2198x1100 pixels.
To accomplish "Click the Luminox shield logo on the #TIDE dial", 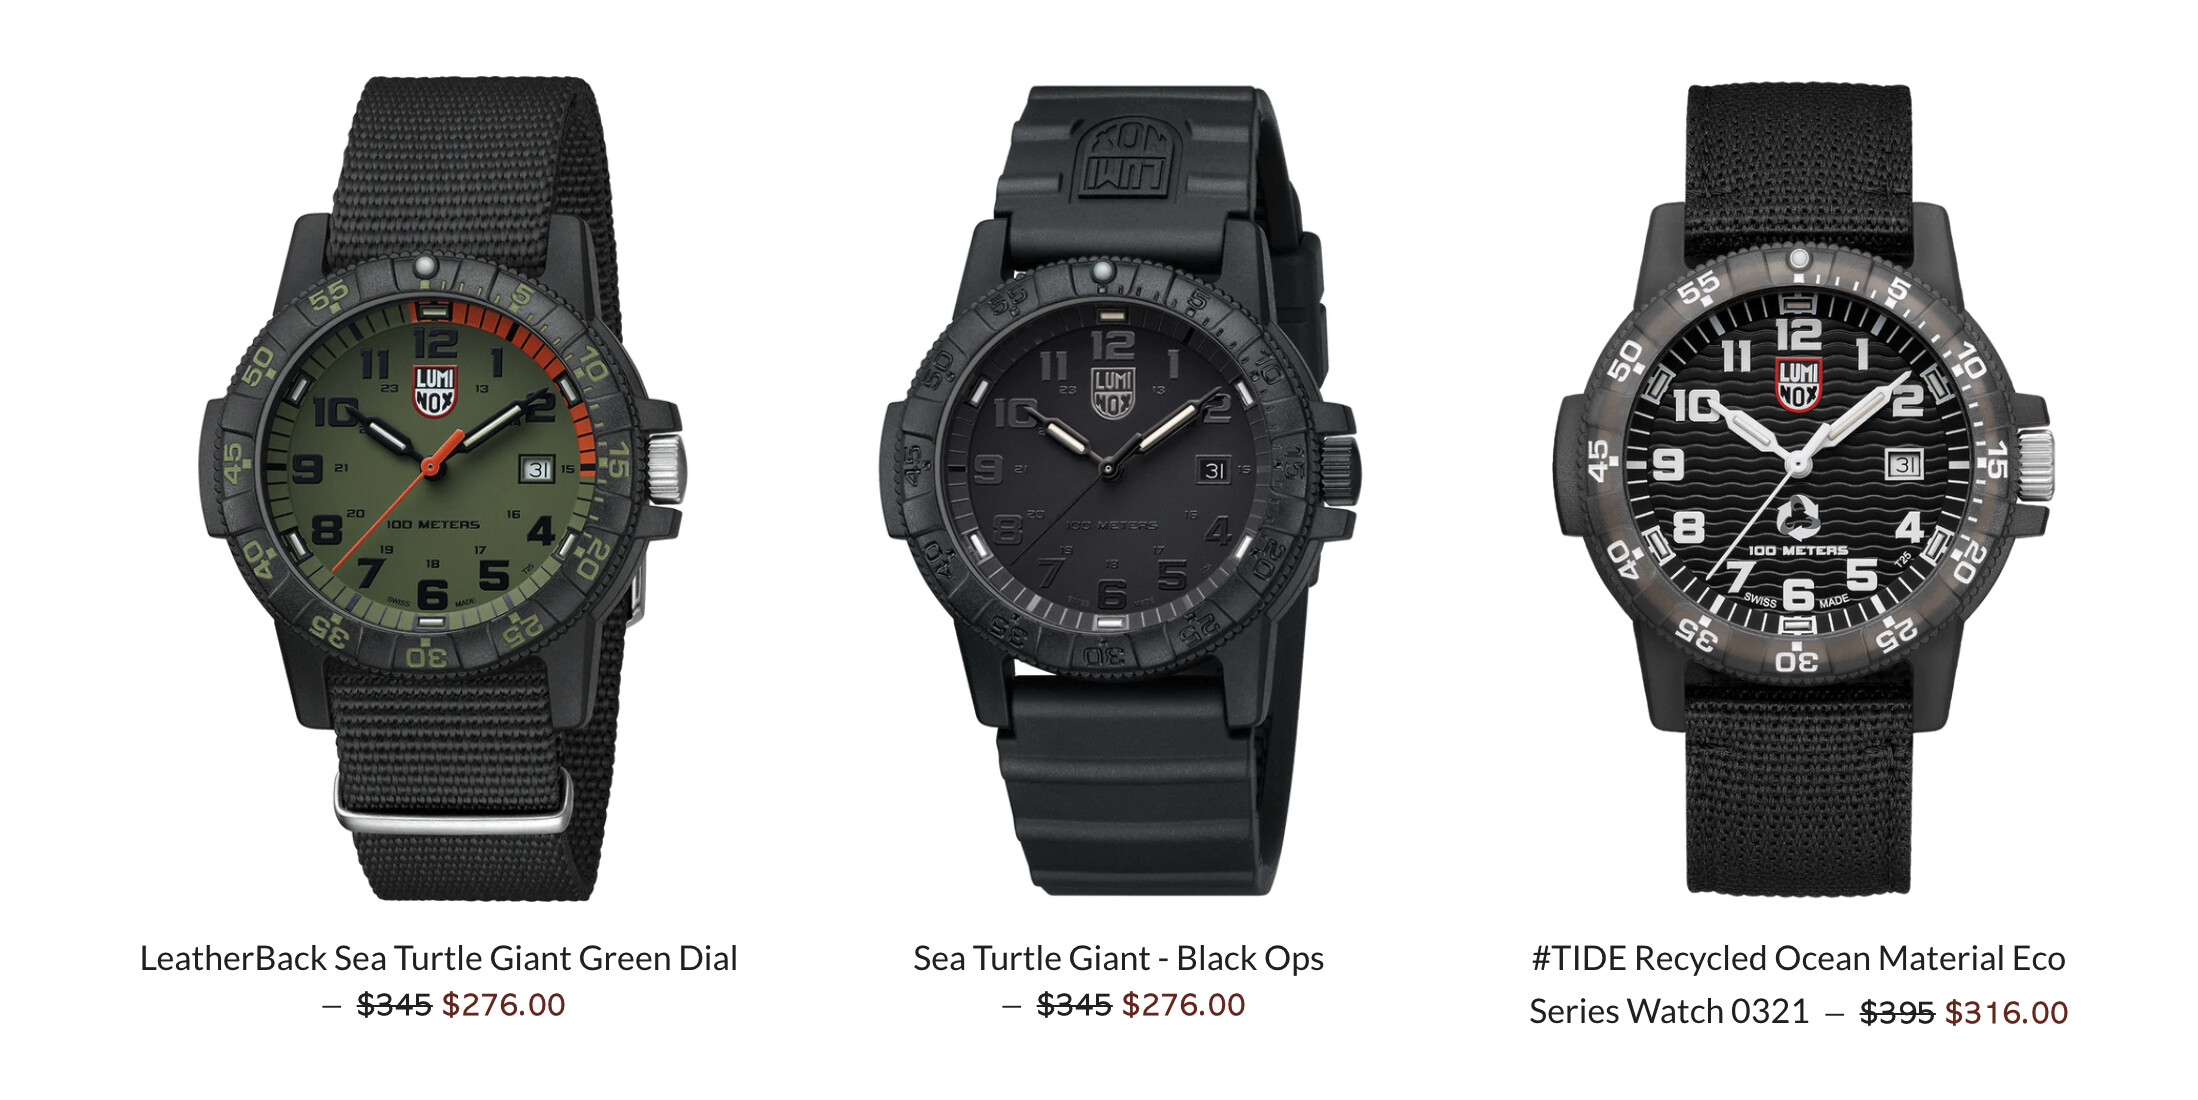I will [x=1798, y=383].
